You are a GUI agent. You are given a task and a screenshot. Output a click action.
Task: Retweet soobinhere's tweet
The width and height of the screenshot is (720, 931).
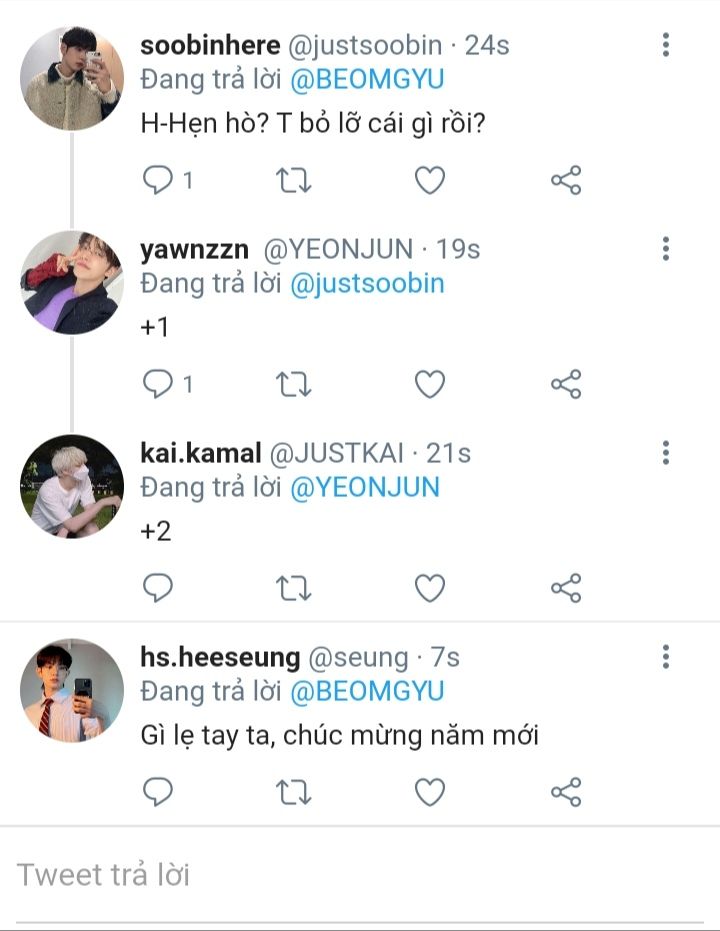[293, 180]
